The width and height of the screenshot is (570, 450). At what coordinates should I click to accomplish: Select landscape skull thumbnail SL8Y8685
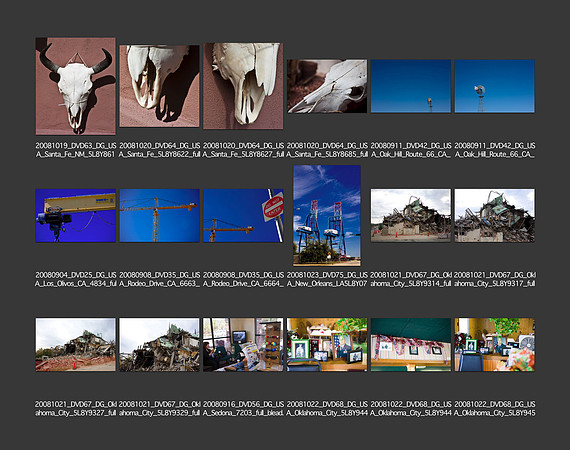click(x=327, y=86)
